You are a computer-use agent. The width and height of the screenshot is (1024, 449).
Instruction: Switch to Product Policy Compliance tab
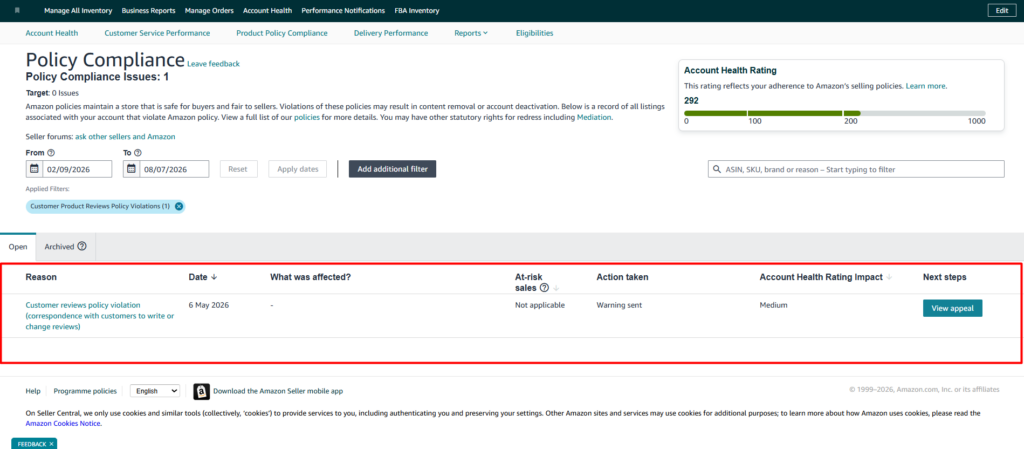282,33
